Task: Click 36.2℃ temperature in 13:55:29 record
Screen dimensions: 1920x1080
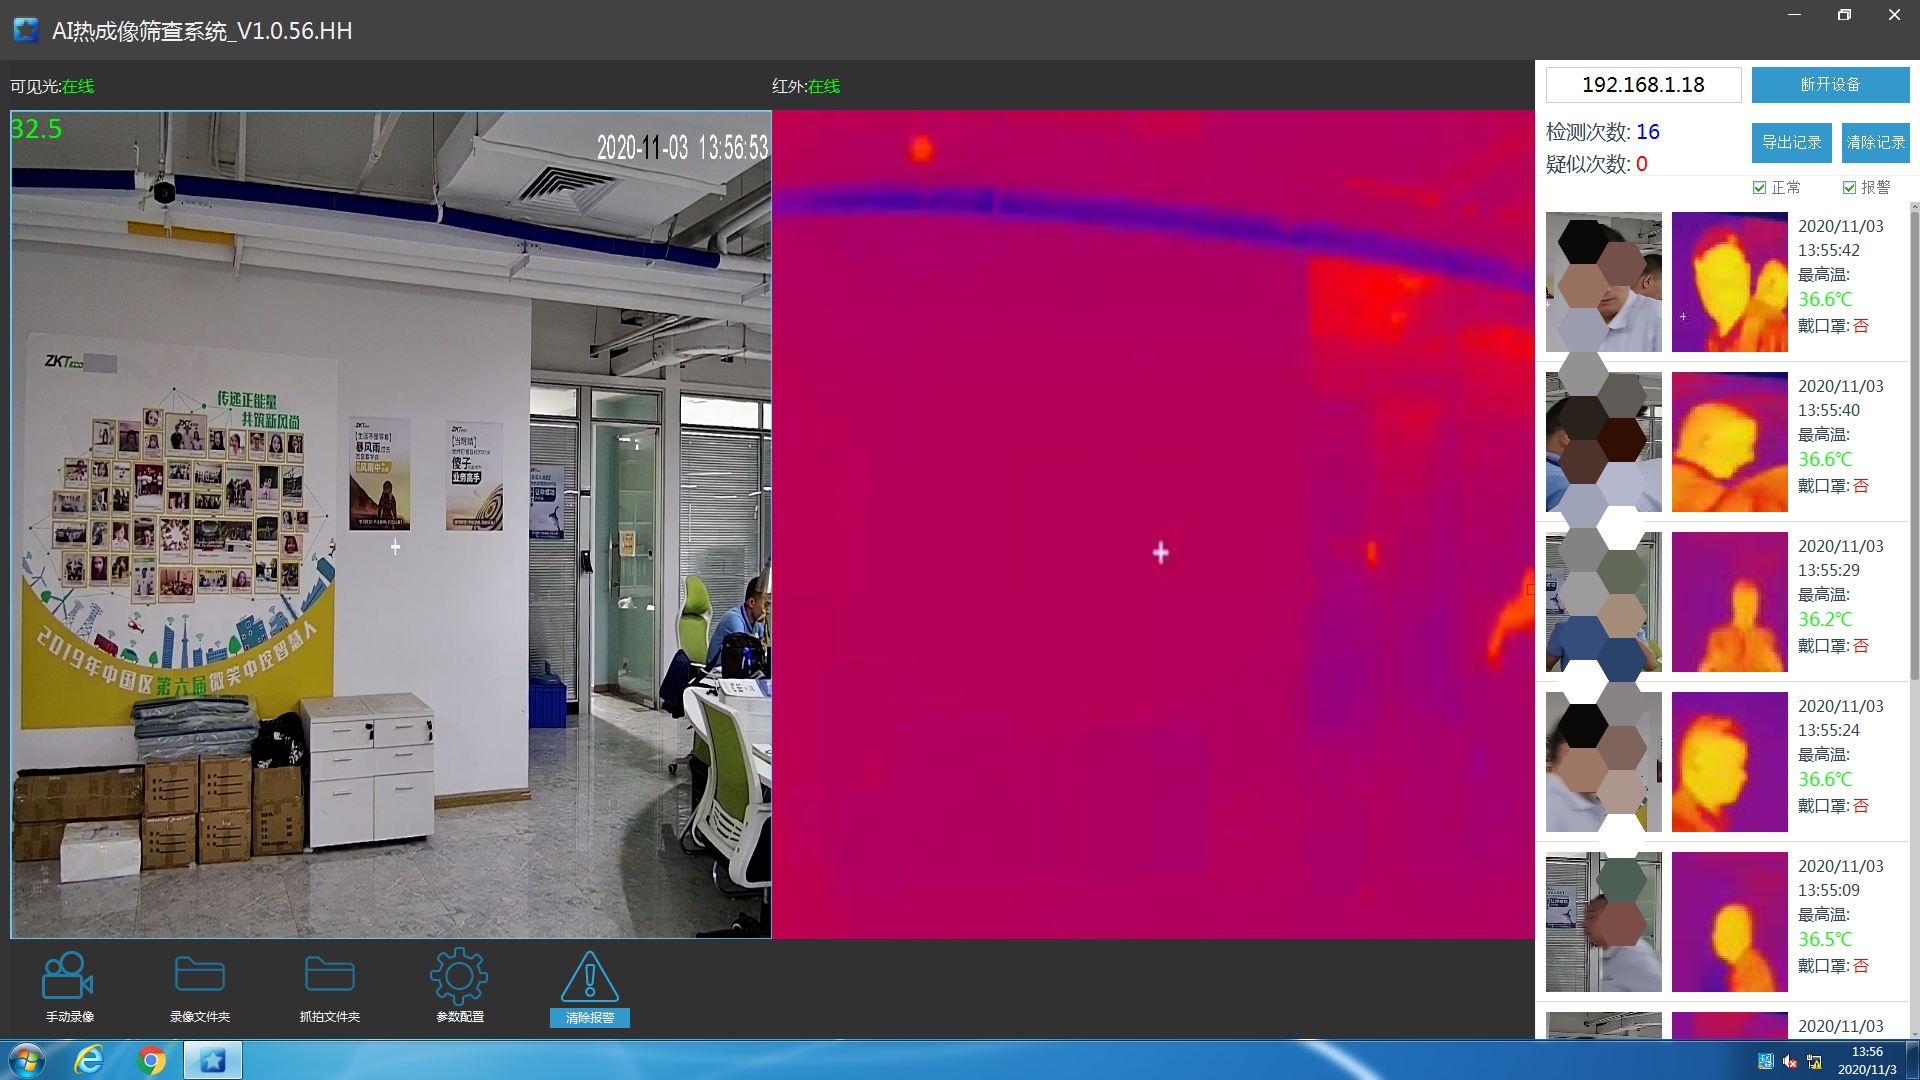Action: tap(1825, 619)
